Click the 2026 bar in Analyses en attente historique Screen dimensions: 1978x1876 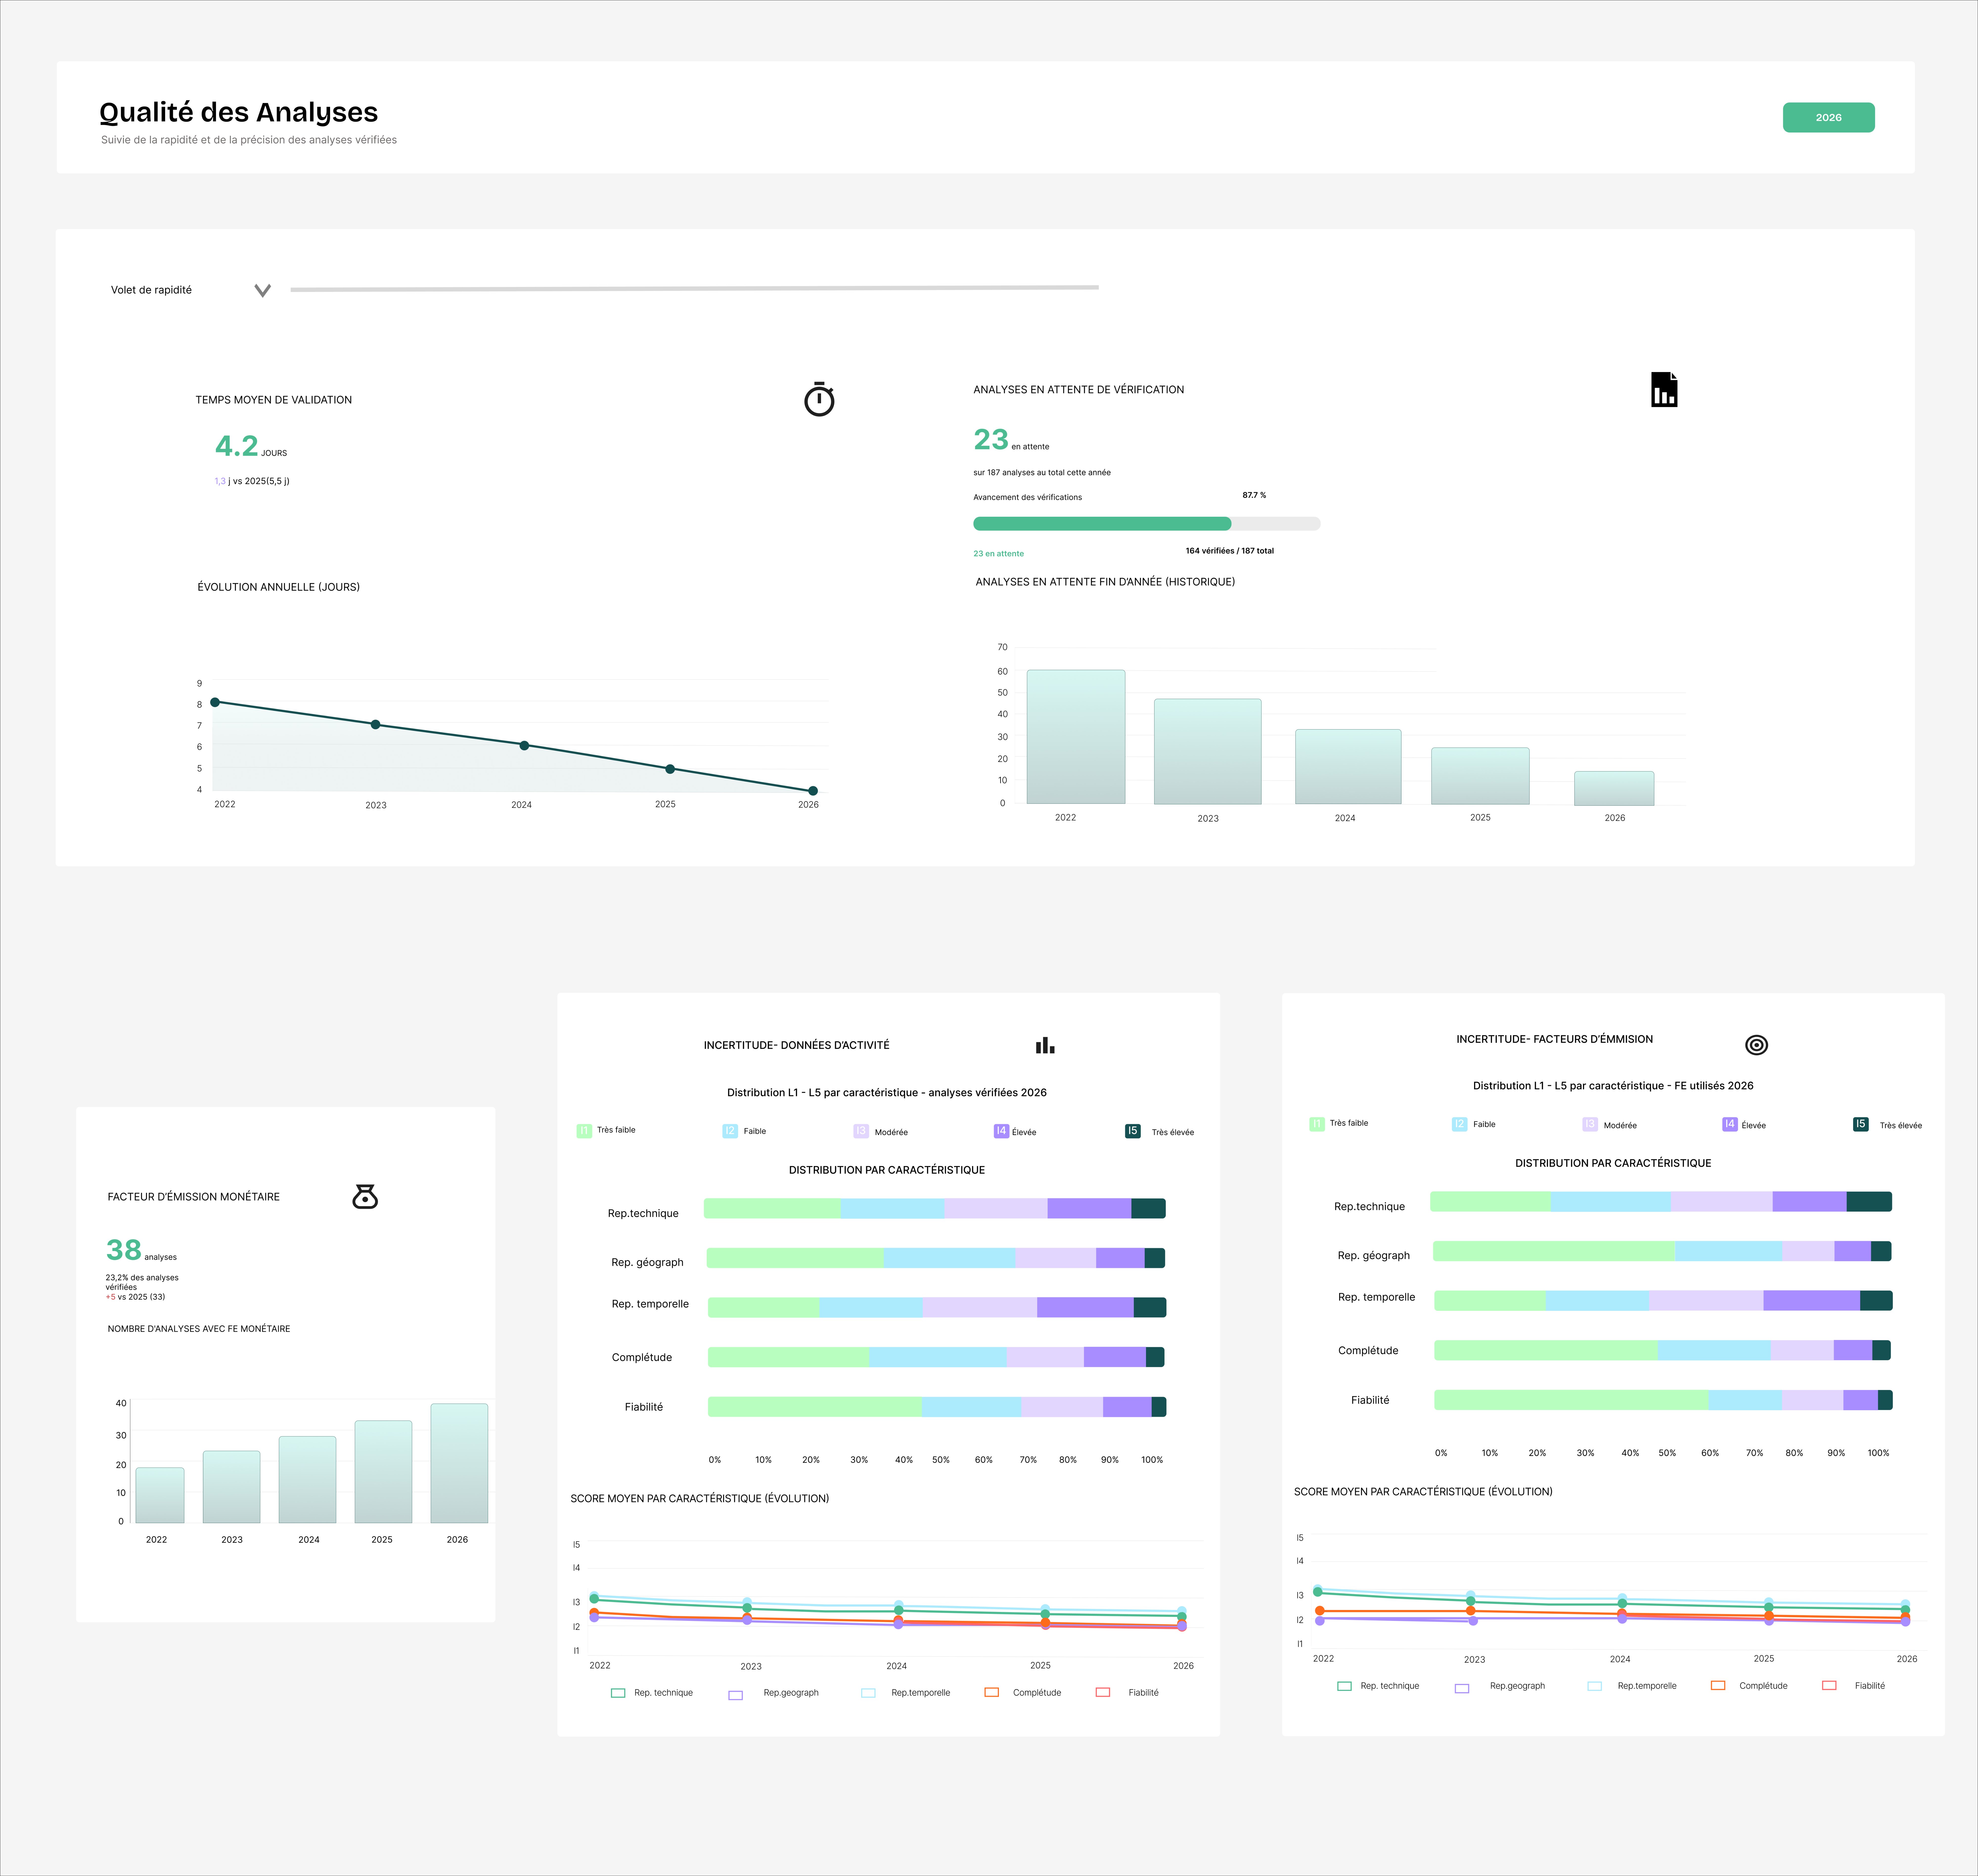pyautogui.click(x=1614, y=788)
